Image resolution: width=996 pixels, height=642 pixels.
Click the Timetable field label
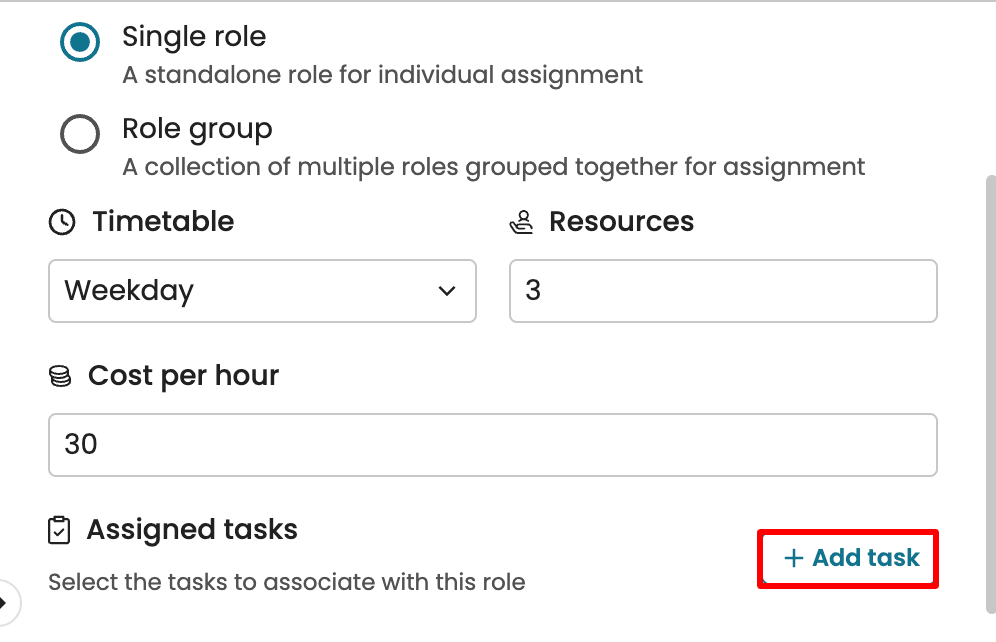(x=163, y=222)
